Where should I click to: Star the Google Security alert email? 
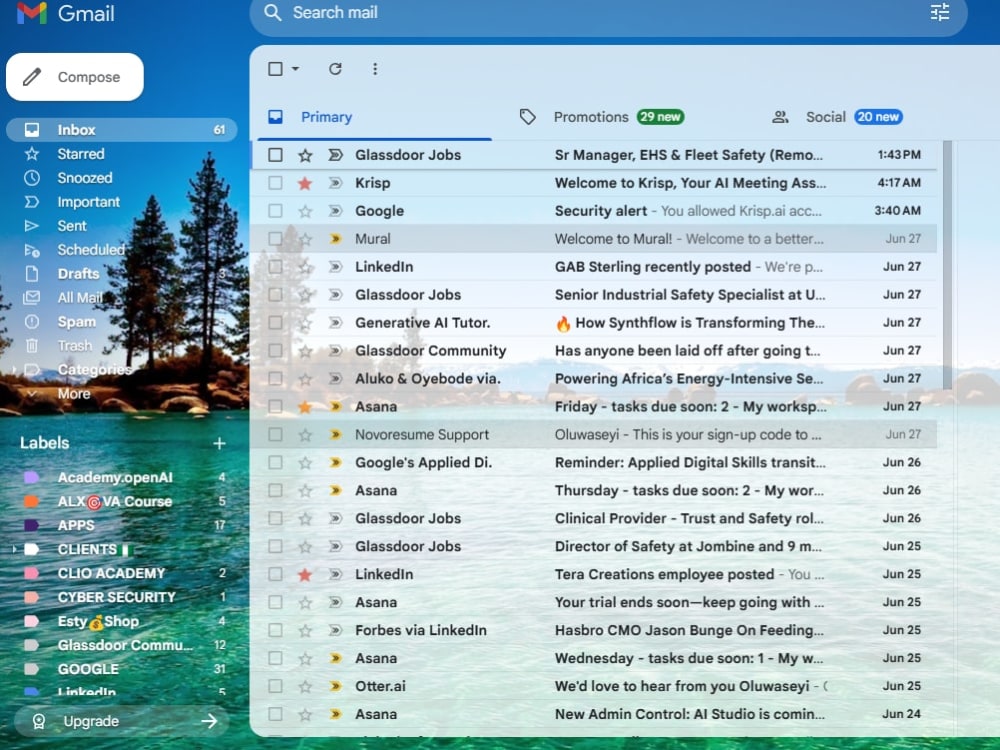tap(305, 211)
